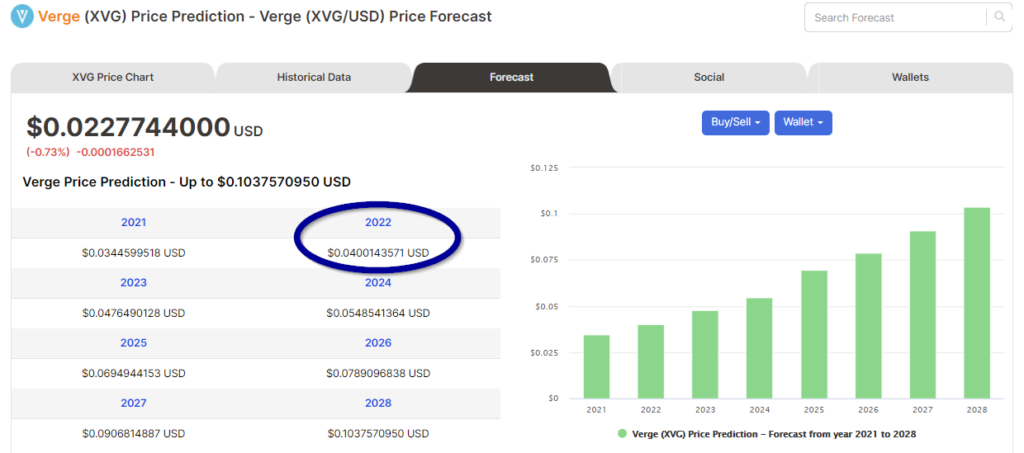Expand the Wallet dropdown
This screenshot has height=453, width=1024.
(x=803, y=122)
